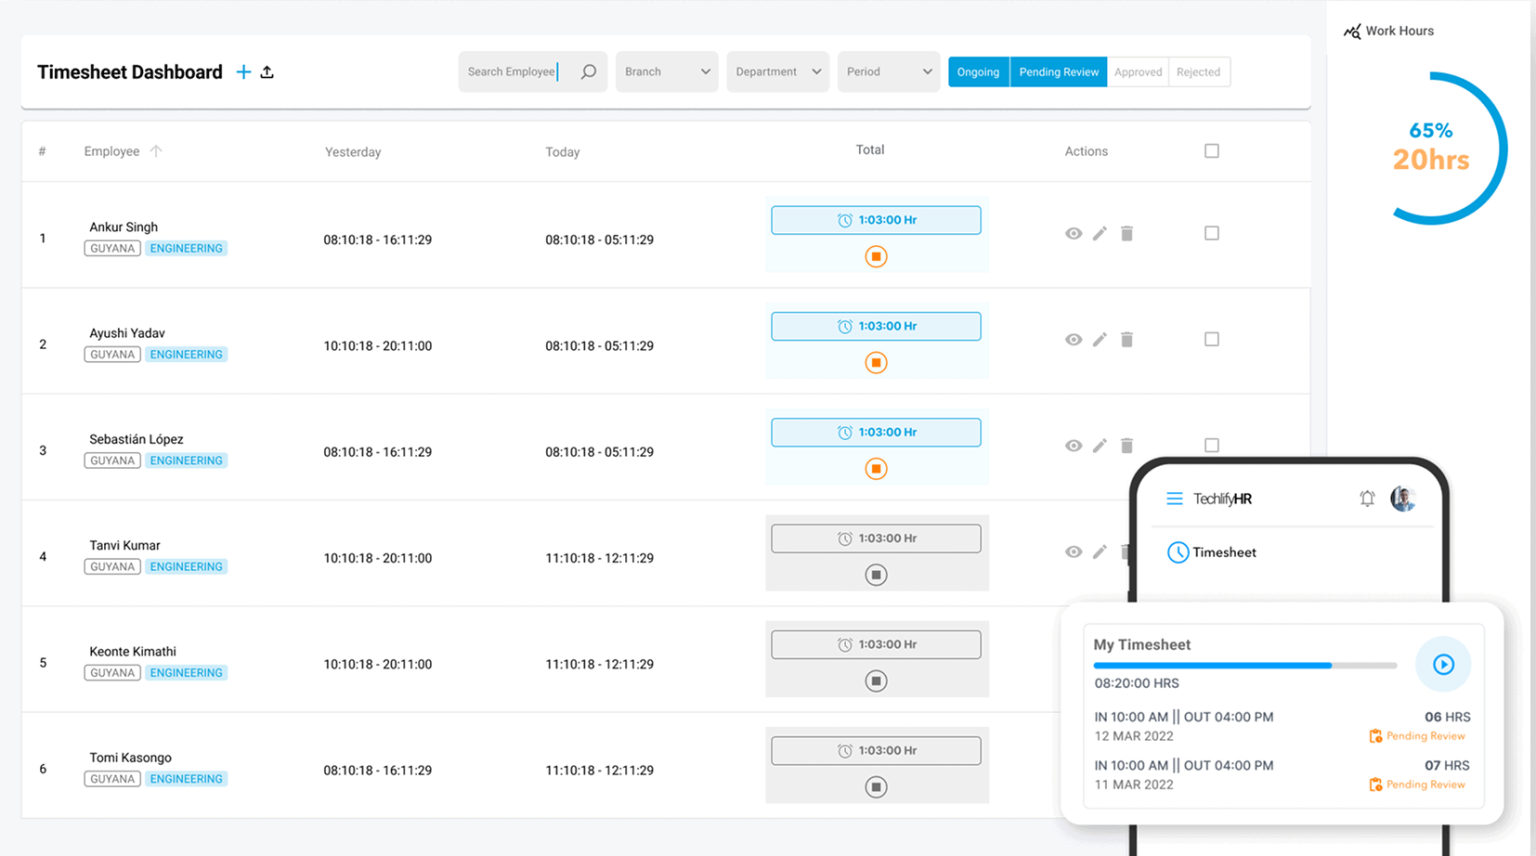Select the Pending Review tab

[x=1059, y=72]
